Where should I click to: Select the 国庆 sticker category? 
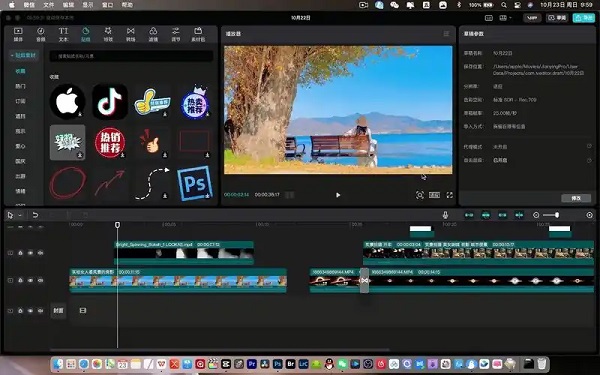pyautogui.click(x=20, y=161)
